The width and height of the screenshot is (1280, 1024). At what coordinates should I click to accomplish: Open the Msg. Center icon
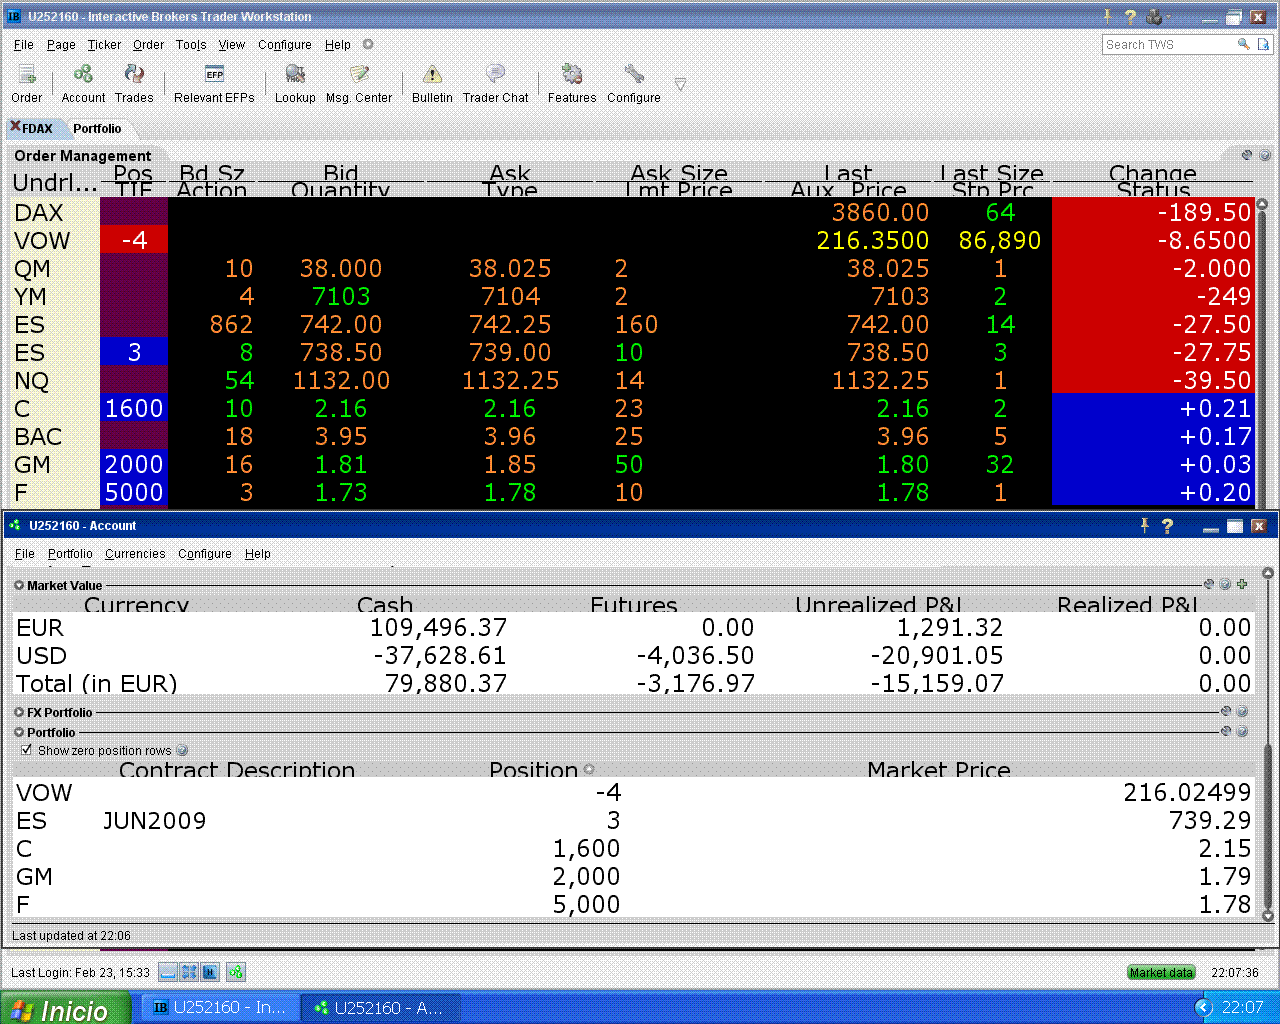(359, 83)
